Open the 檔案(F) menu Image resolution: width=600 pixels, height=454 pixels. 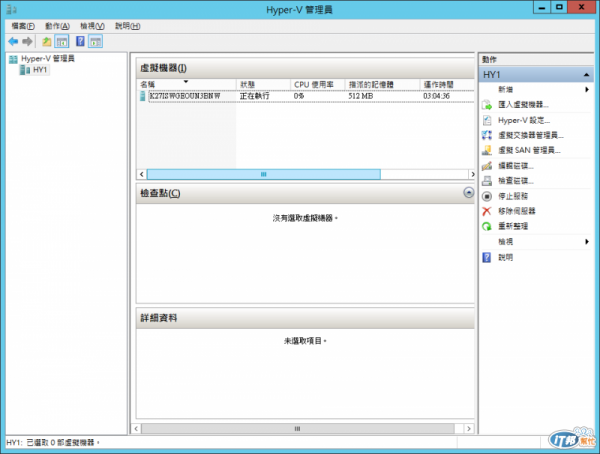click(x=23, y=26)
